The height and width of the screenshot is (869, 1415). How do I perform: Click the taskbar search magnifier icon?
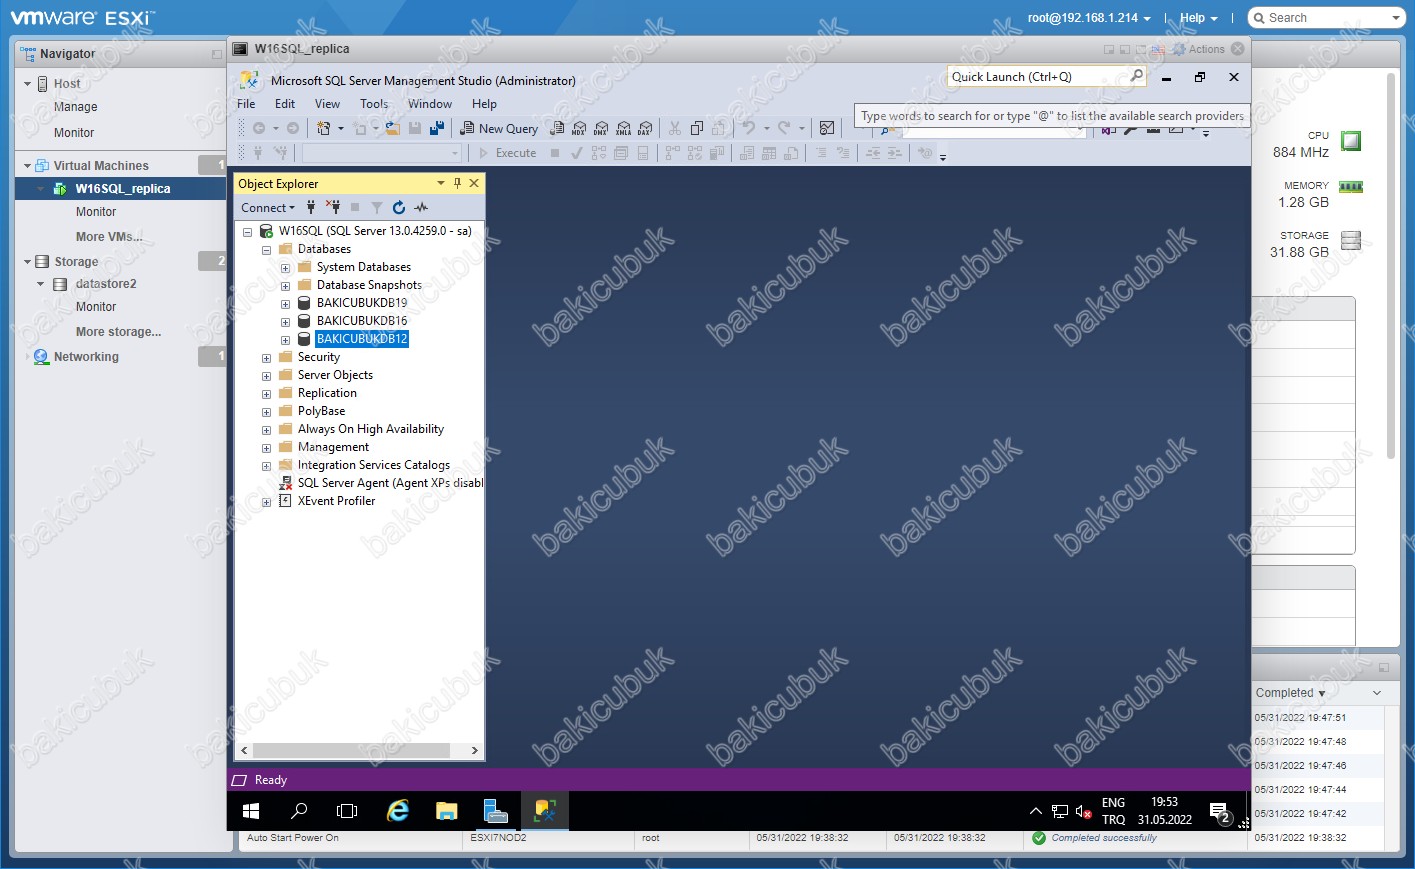pos(299,811)
